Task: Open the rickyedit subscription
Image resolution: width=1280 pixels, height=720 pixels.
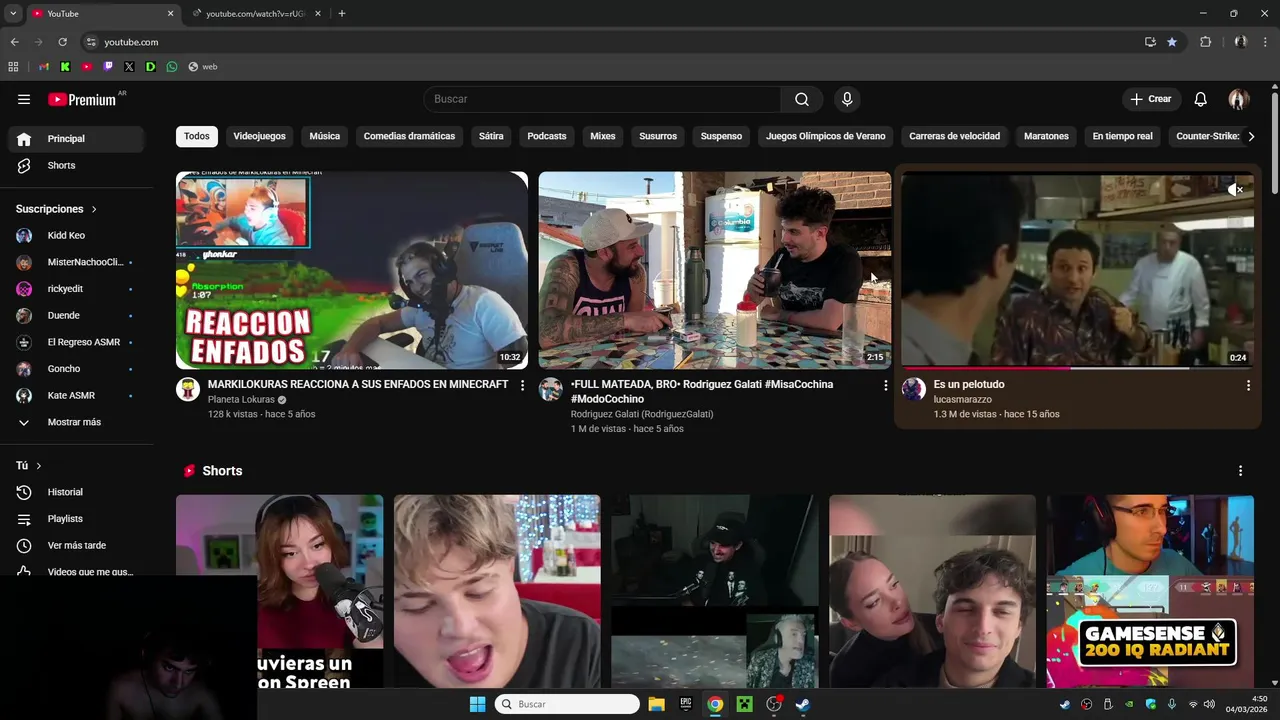Action: tap(76, 289)
